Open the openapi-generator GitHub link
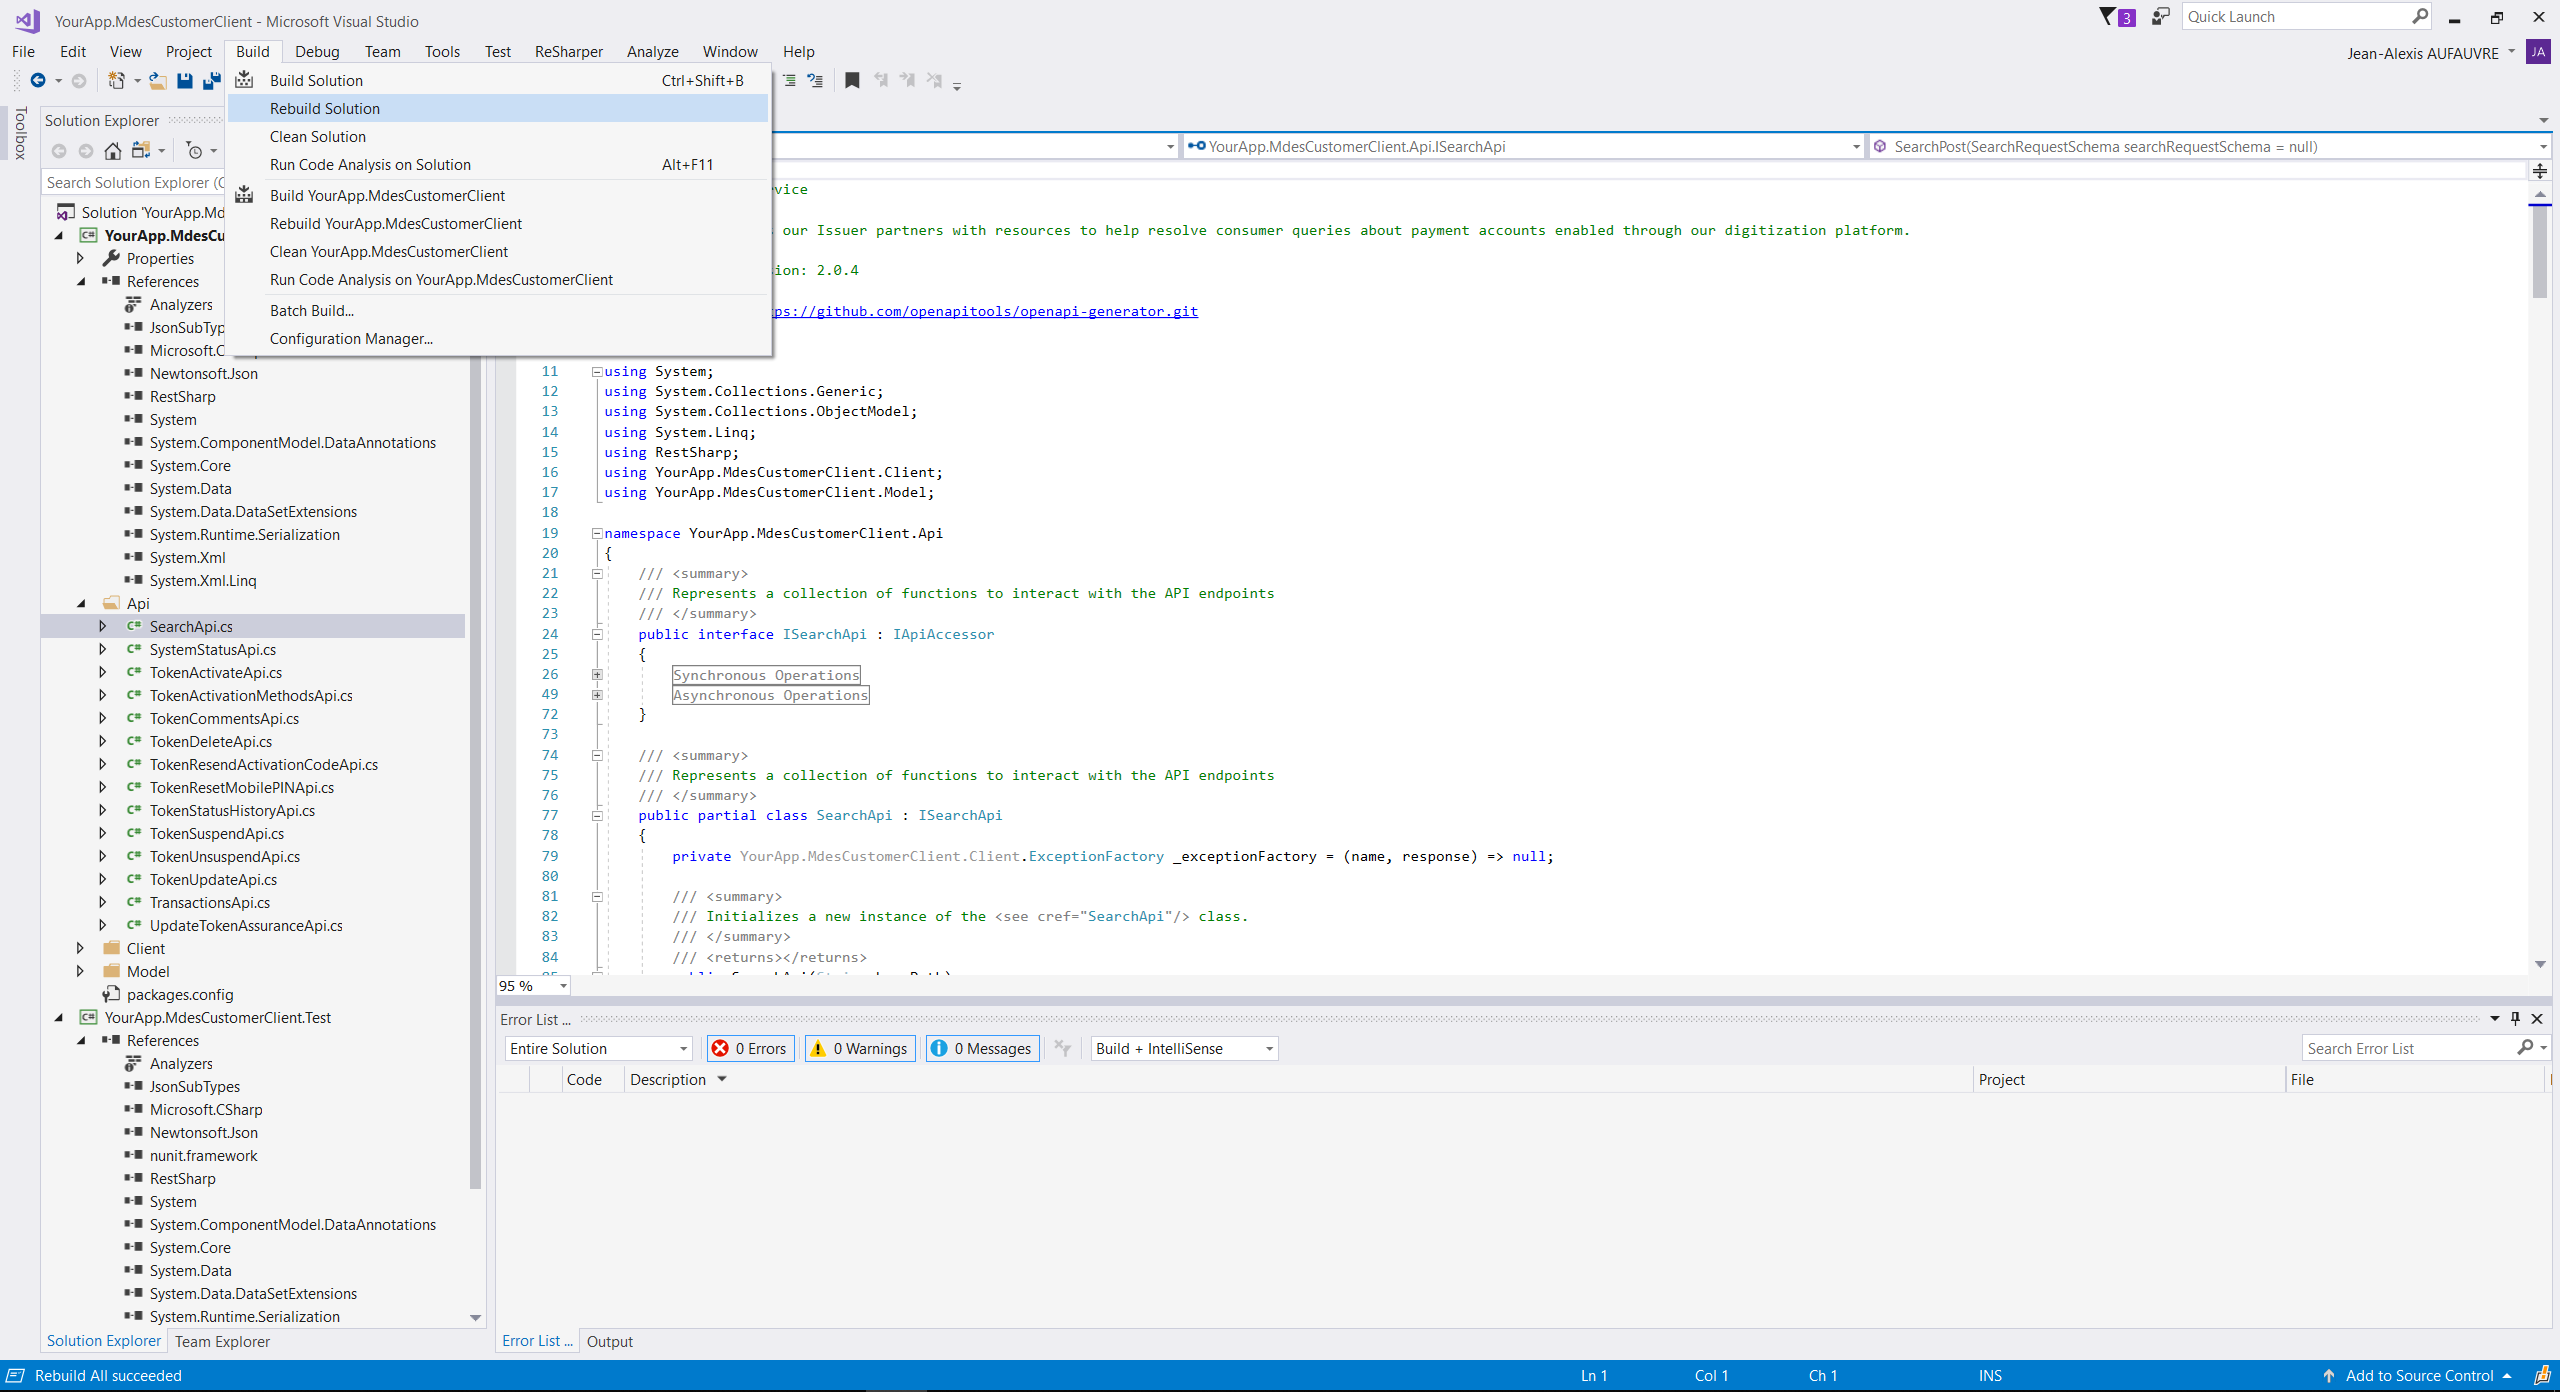Screen dimensions: 2560x1392 (984, 311)
